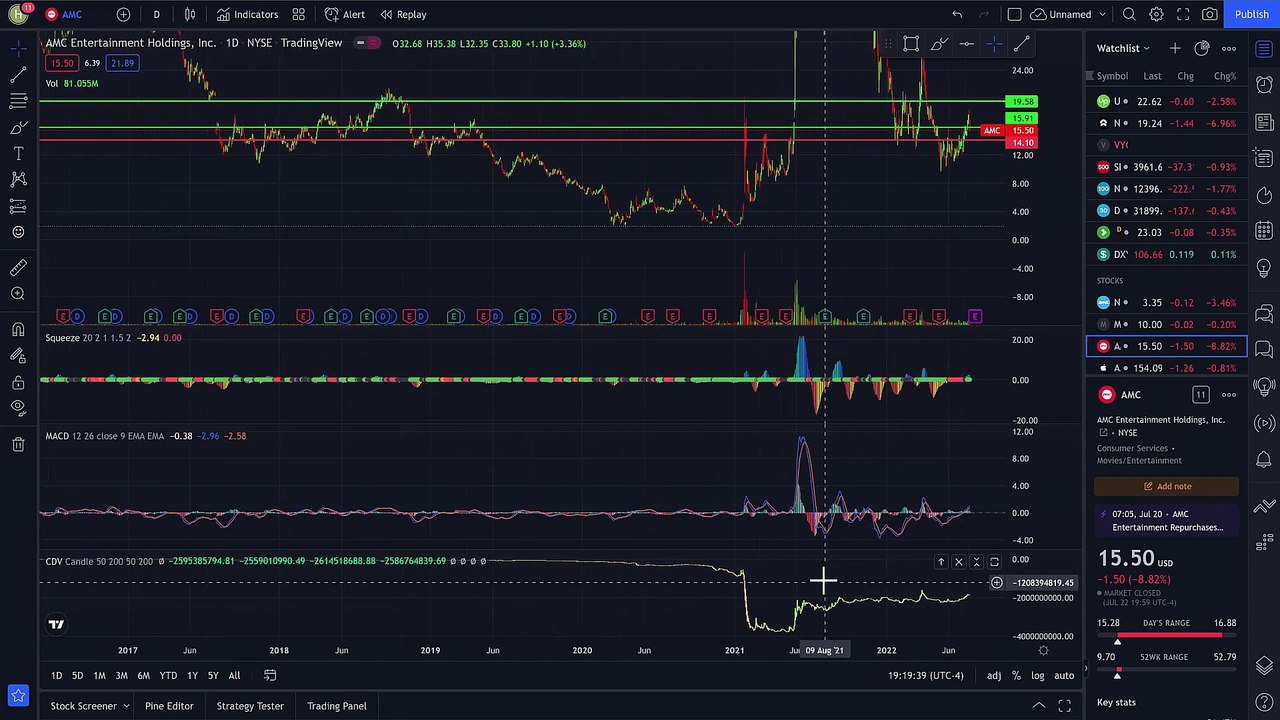Add a symbol to the watchlist

(1175, 48)
